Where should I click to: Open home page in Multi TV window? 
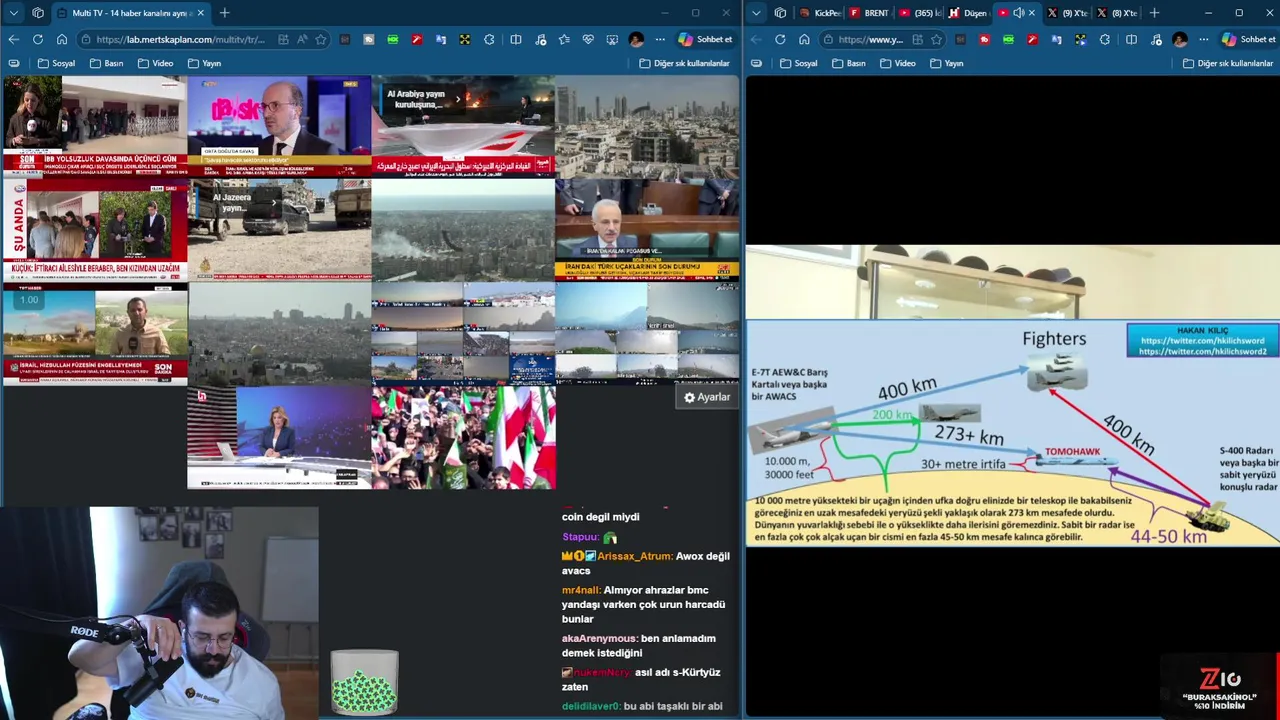click(61, 39)
